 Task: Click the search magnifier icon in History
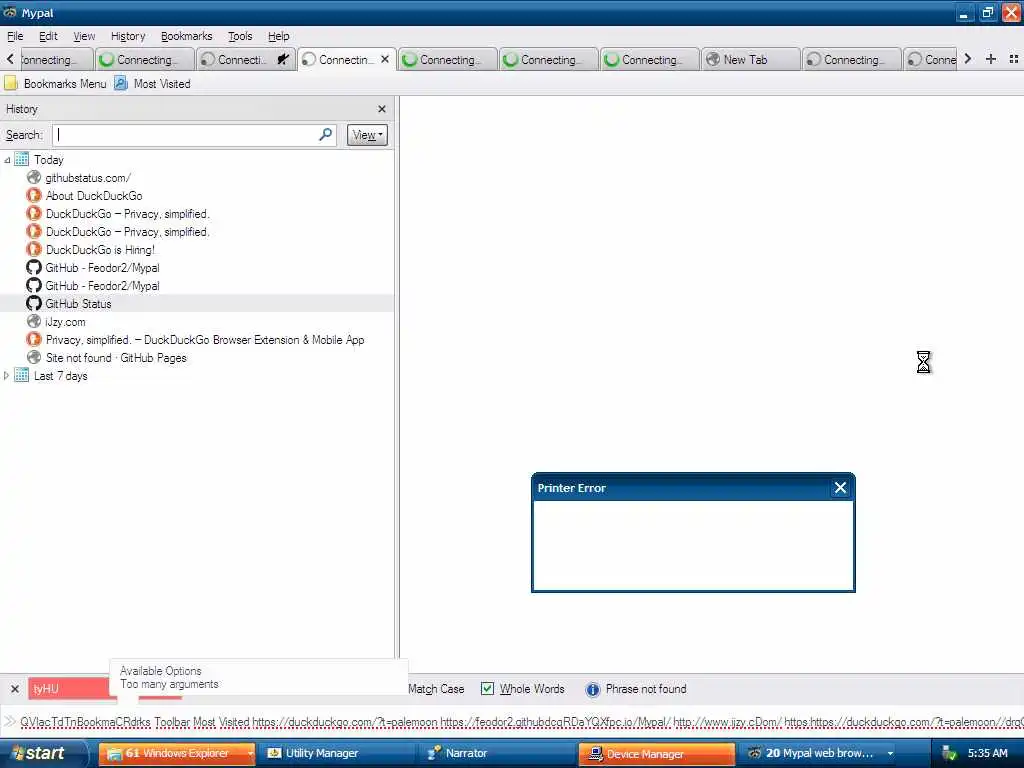click(x=325, y=135)
